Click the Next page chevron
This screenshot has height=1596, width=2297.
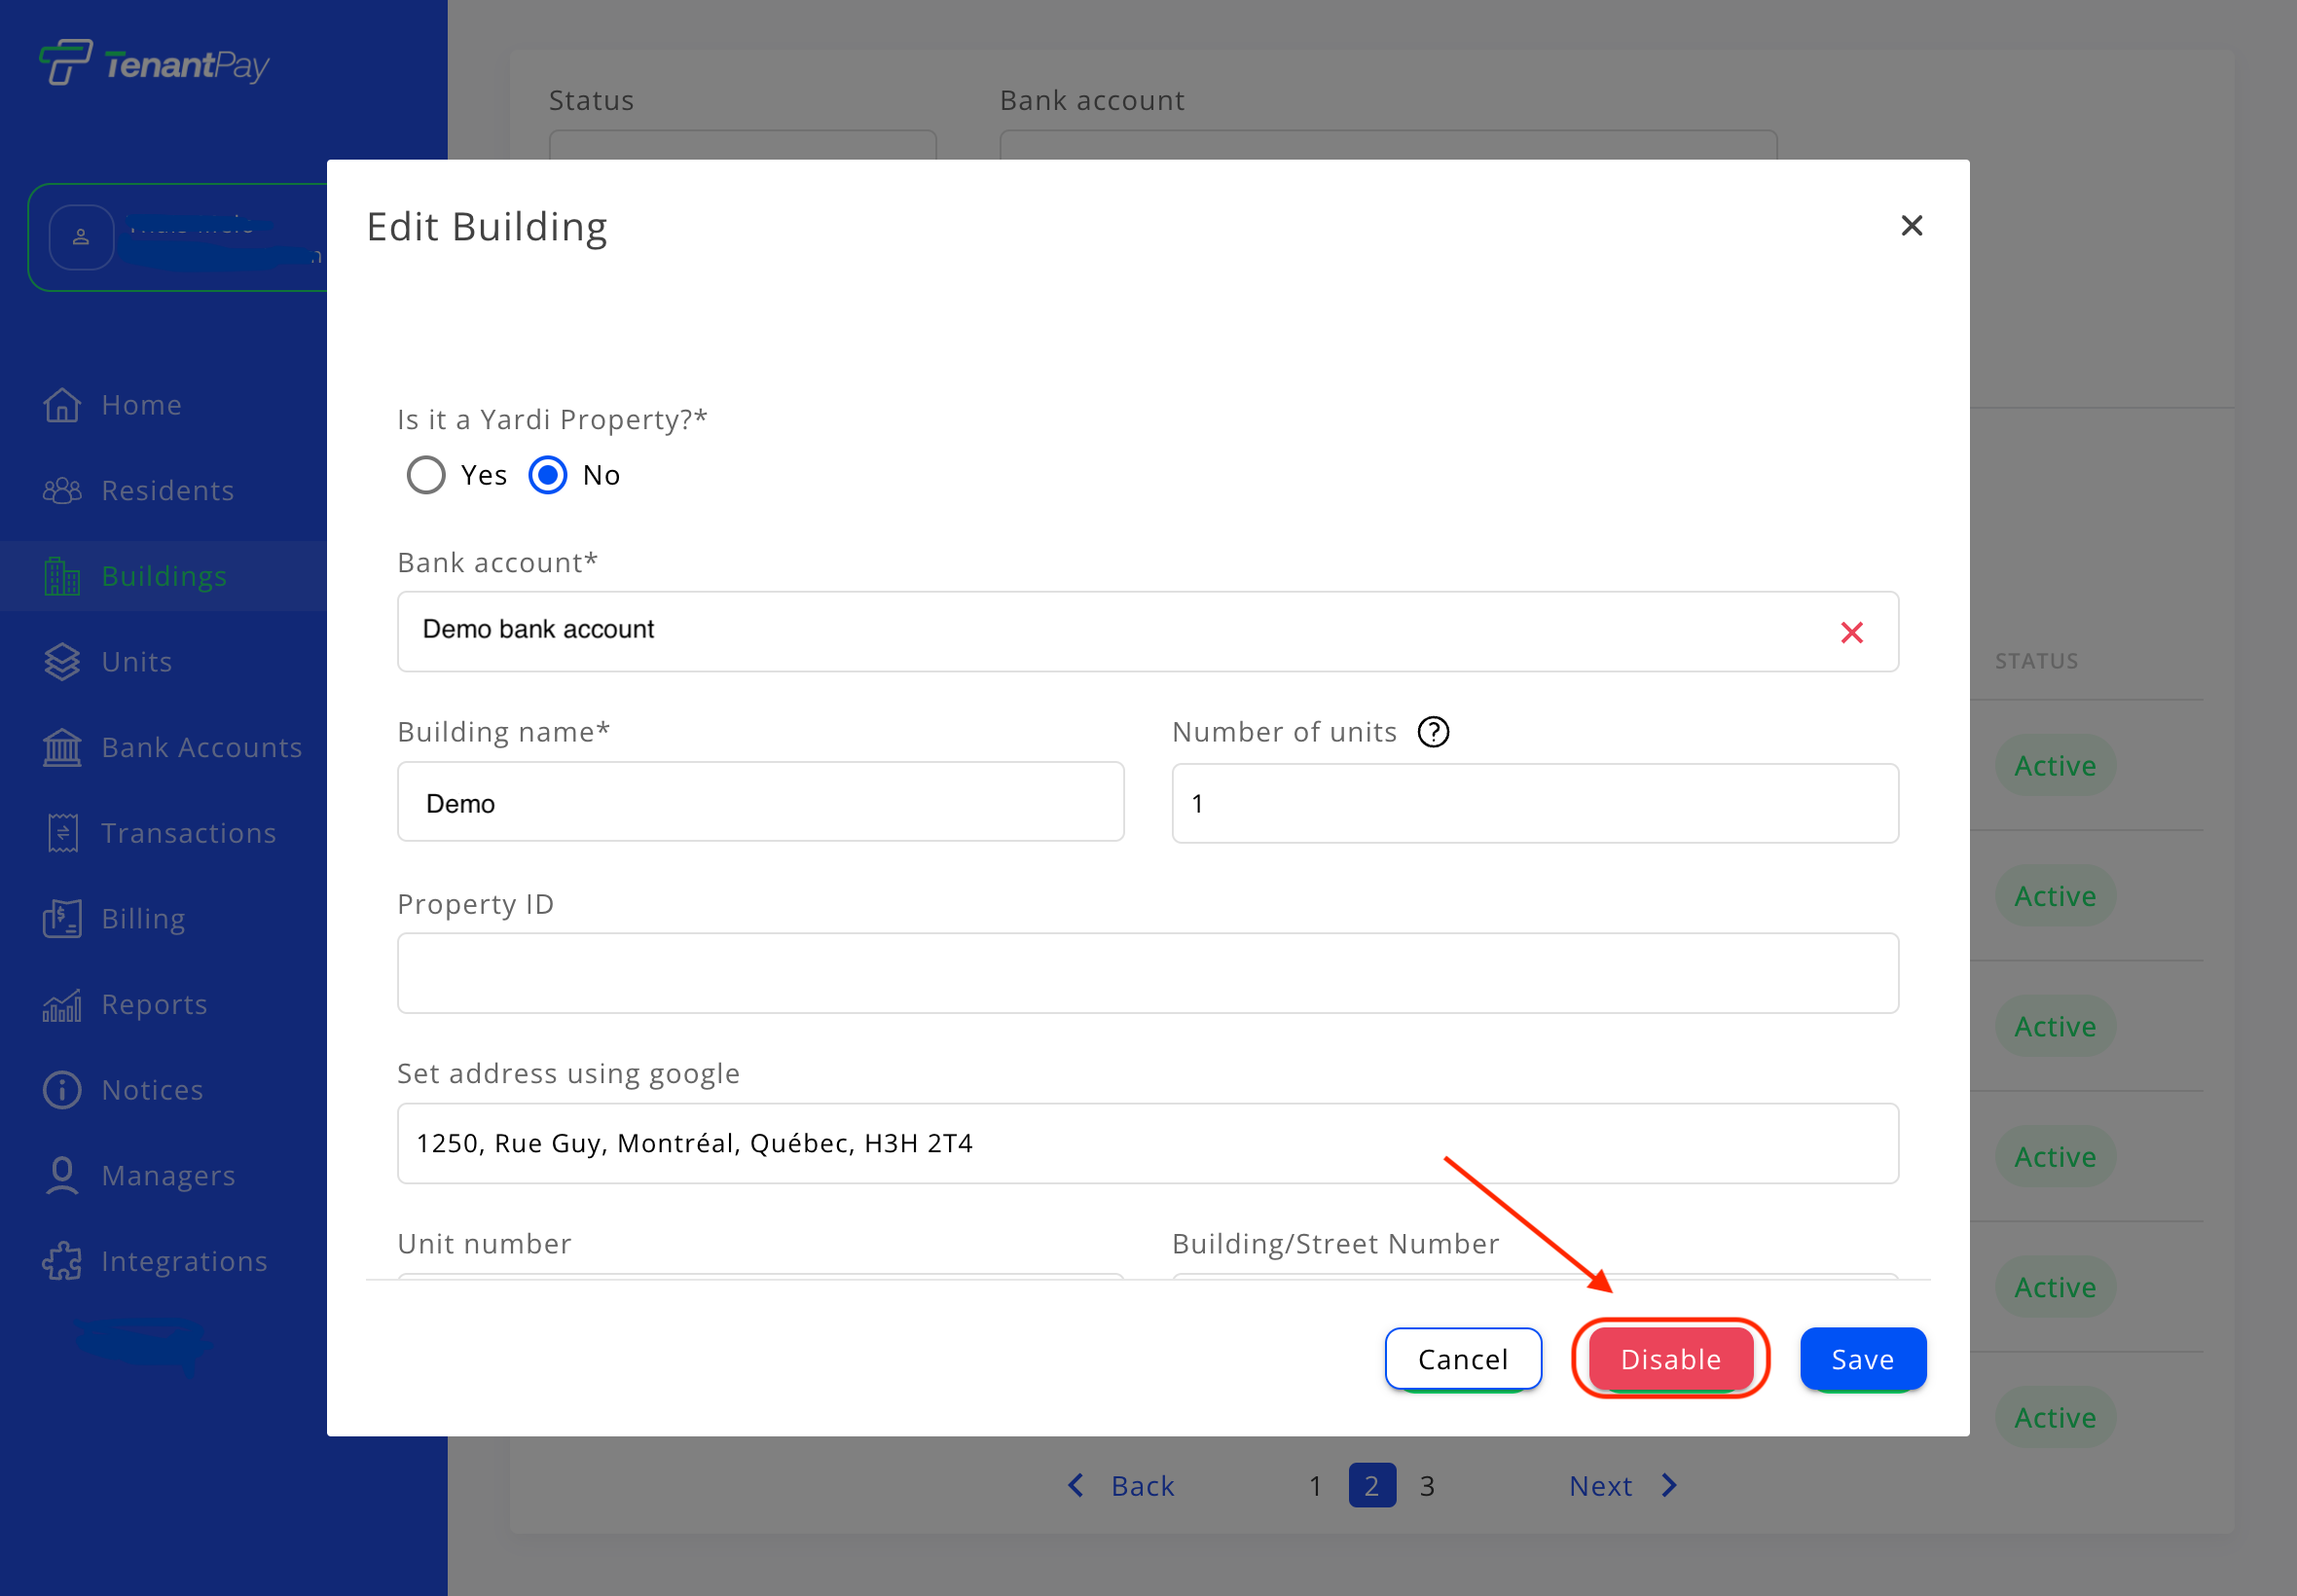point(1668,1485)
